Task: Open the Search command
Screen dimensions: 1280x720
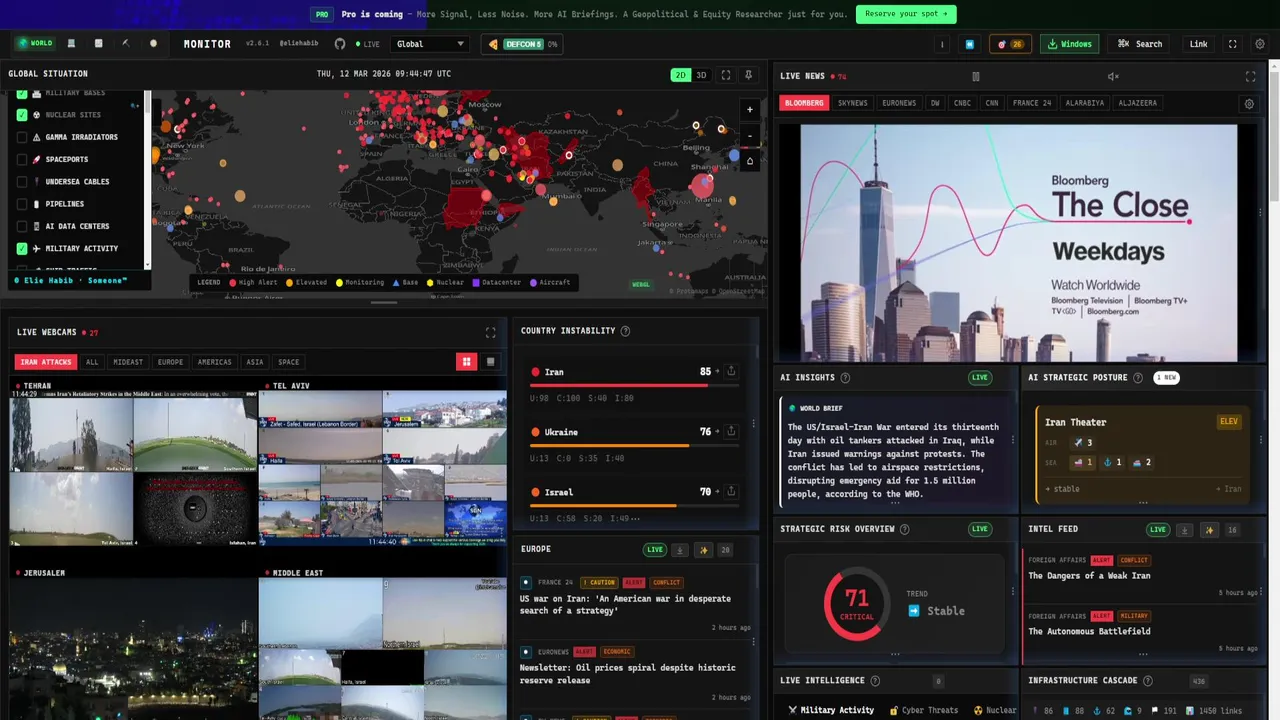Action: point(1140,44)
